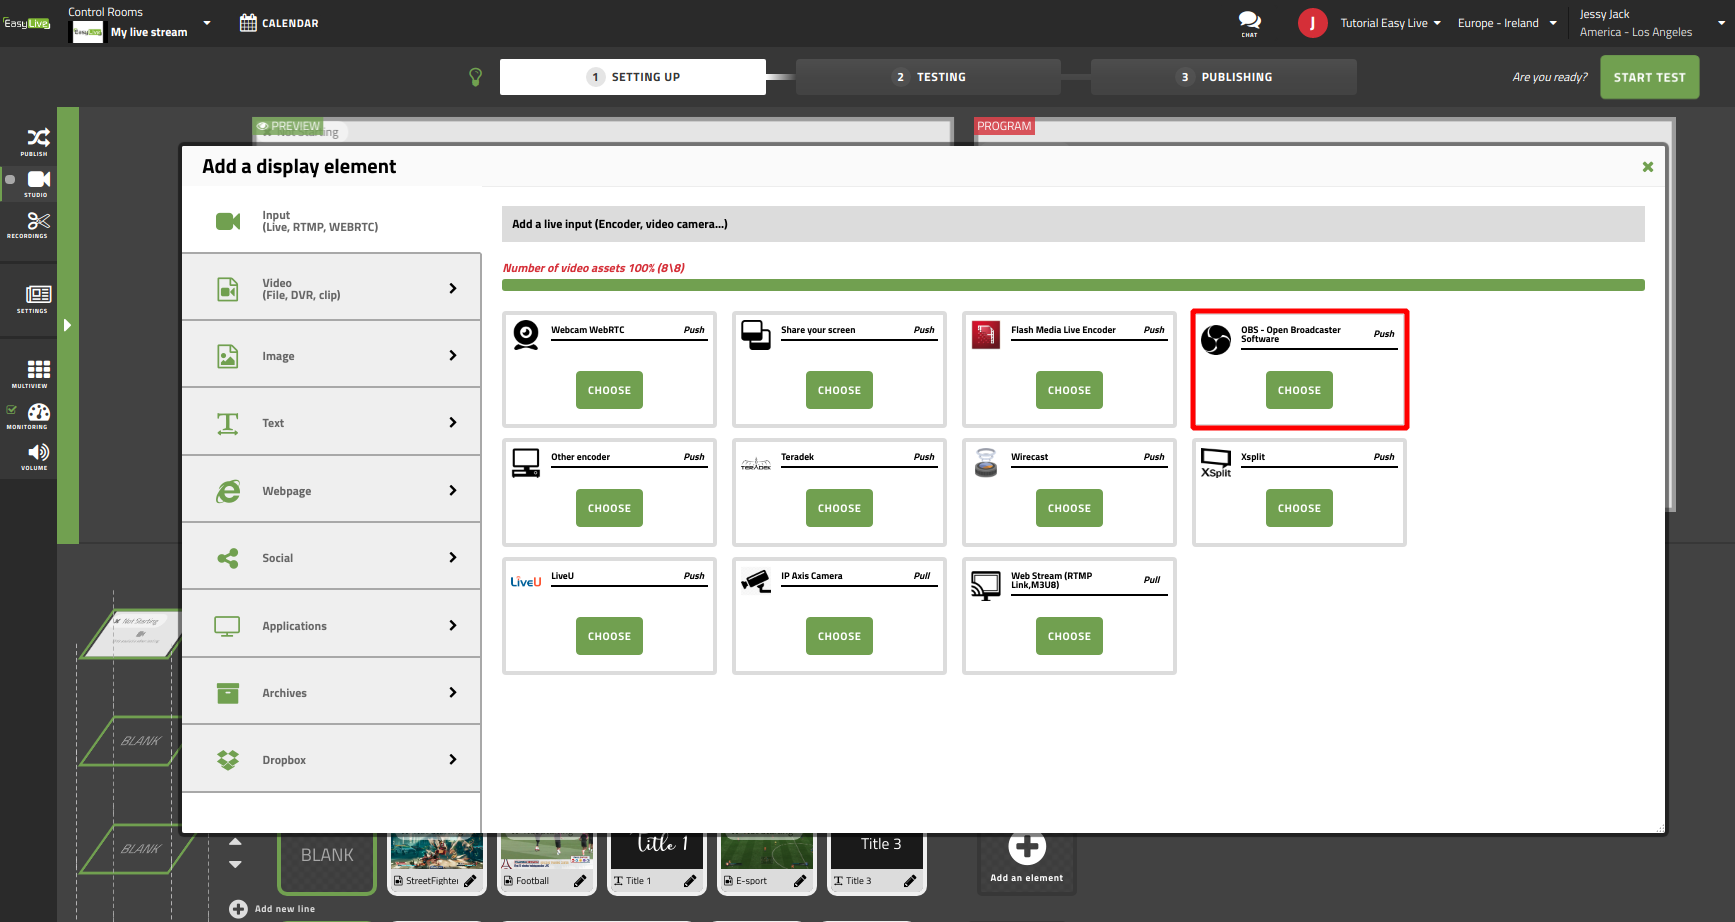
Task: Open the Studio camera icon
Action: pos(38,179)
